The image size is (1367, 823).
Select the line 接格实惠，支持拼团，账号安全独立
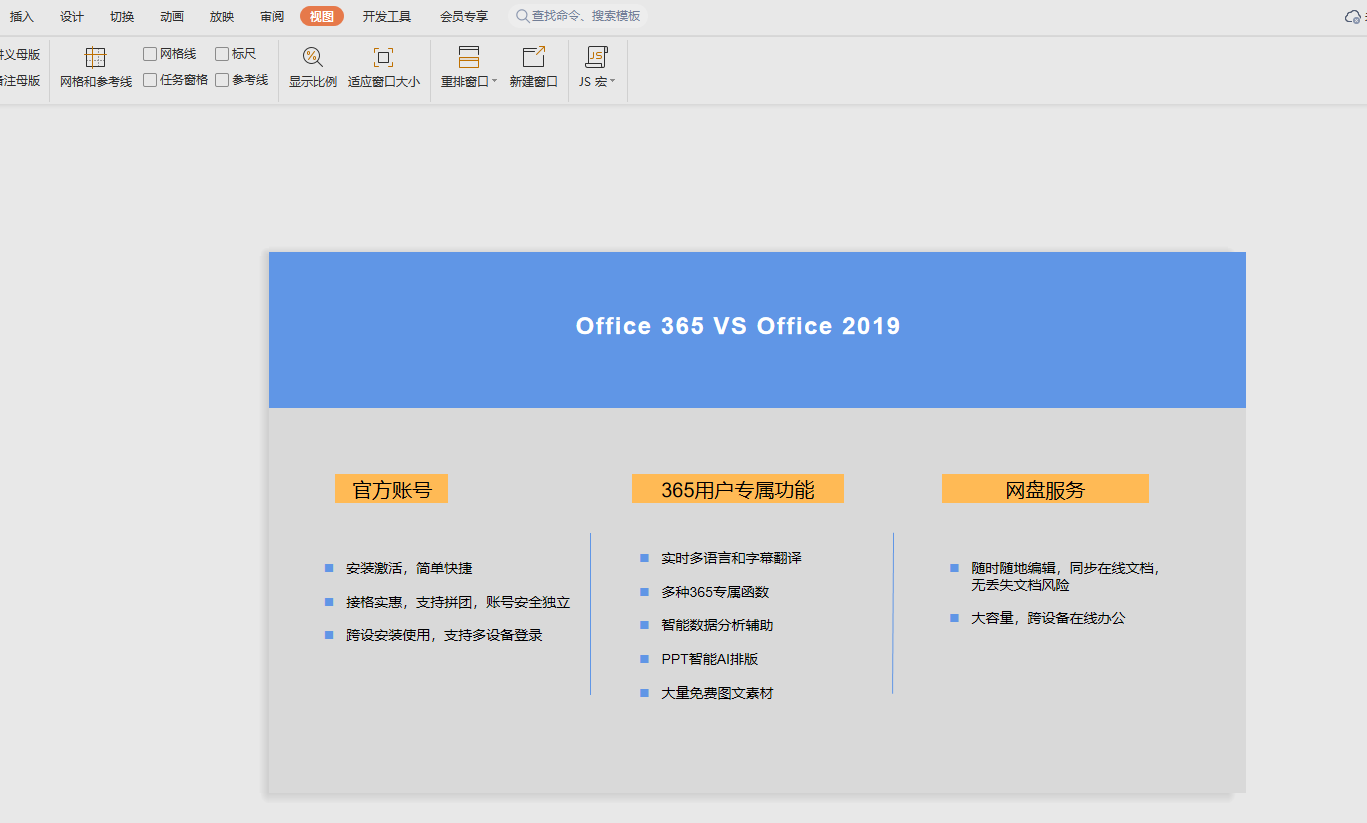[458, 602]
